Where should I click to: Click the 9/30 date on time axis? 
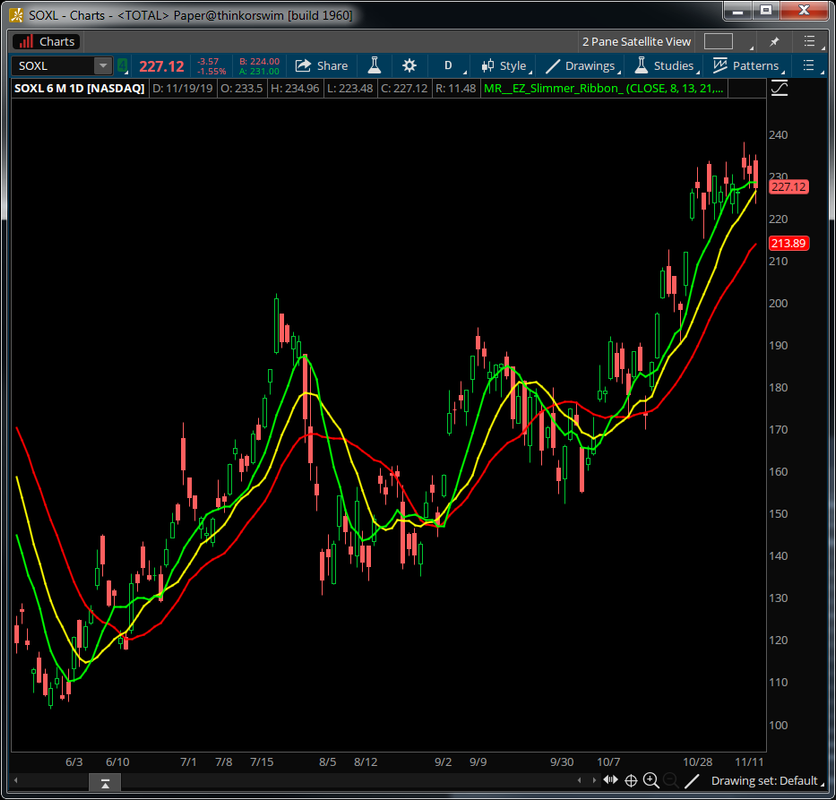562,762
